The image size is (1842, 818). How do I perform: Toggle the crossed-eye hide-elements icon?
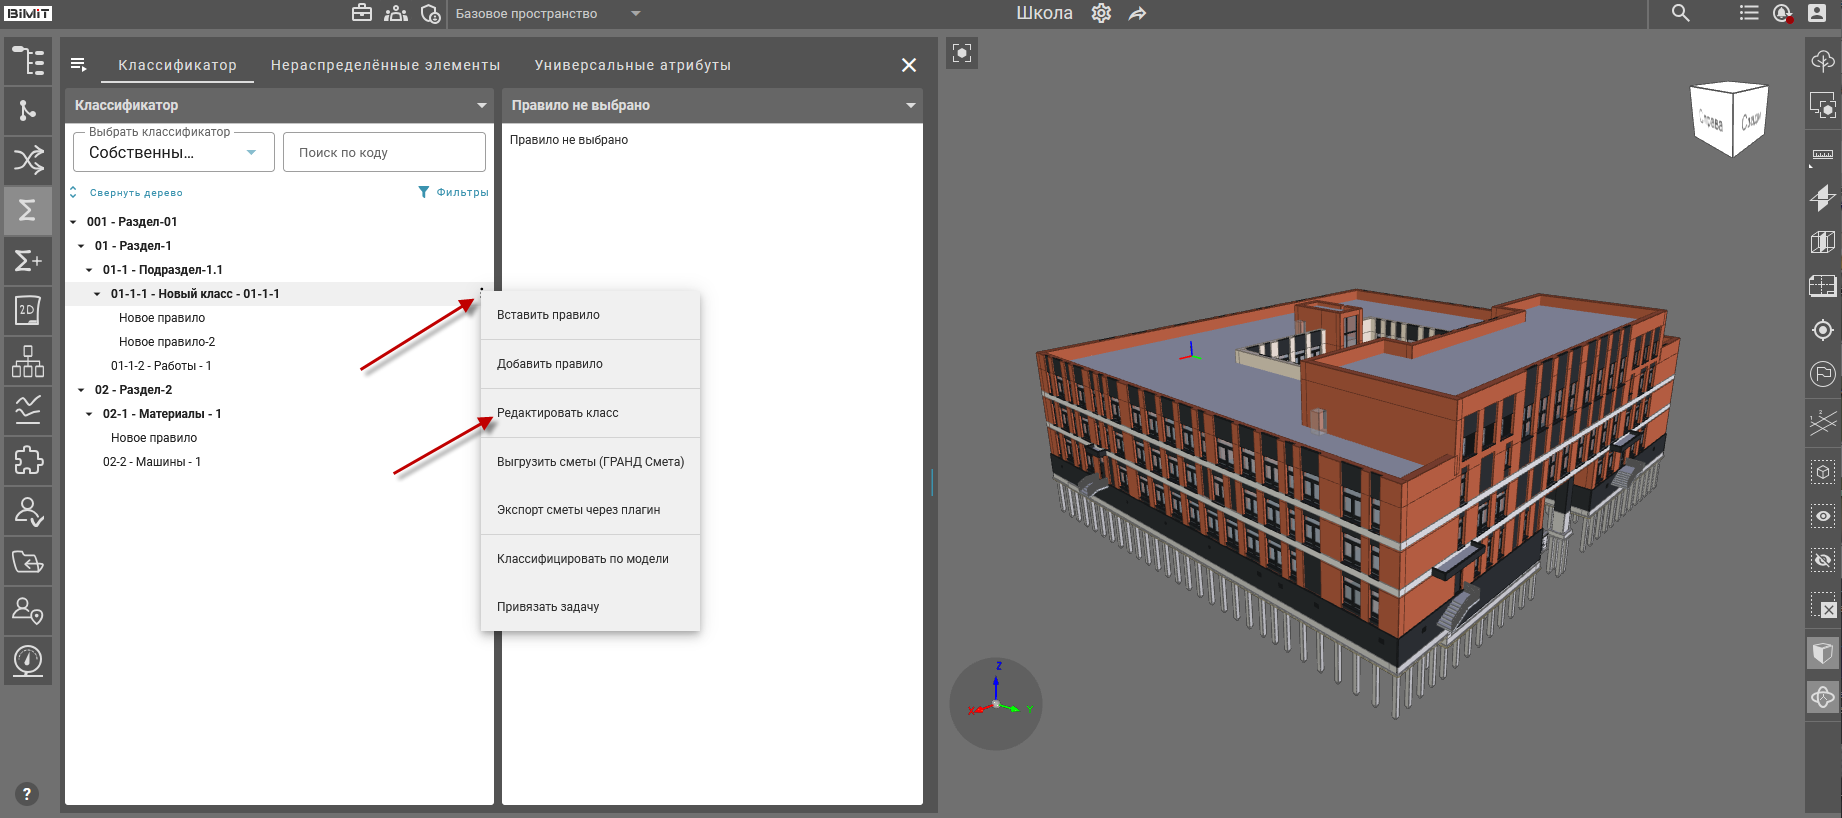[1823, 560]
